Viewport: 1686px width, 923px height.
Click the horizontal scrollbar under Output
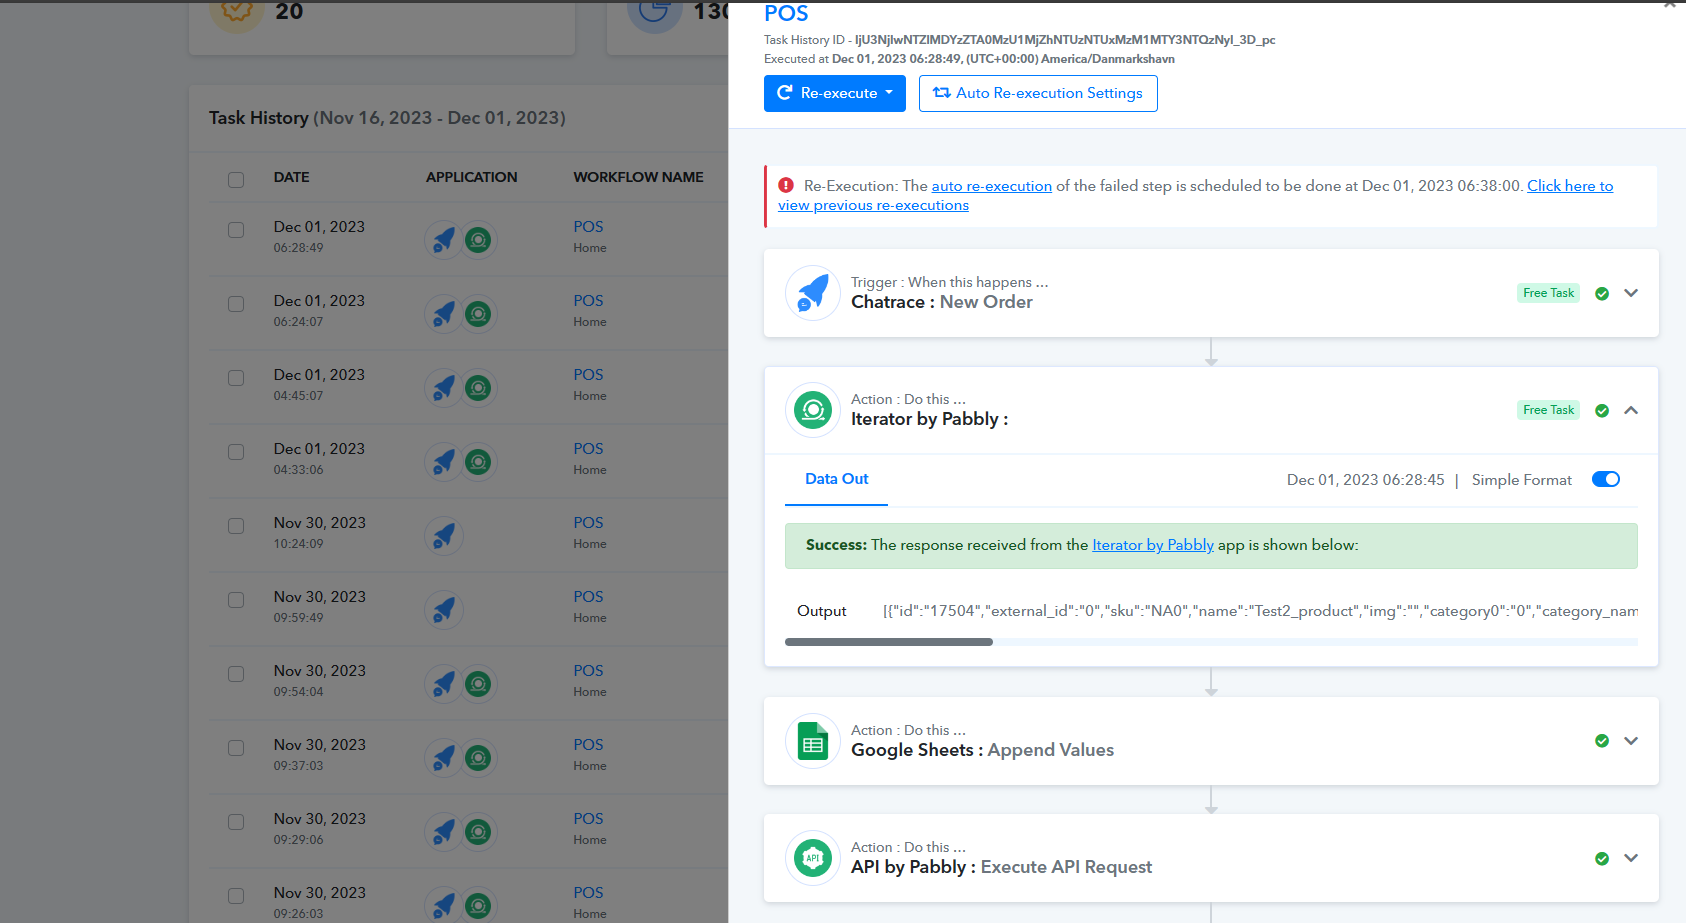(x=889, y=642)
